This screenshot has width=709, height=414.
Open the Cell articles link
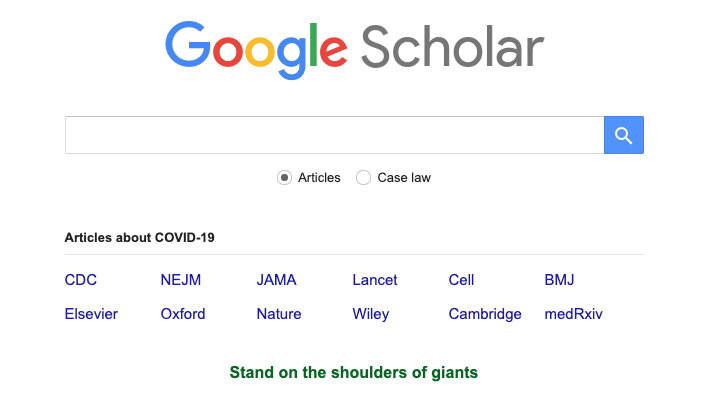coord(461,280)
